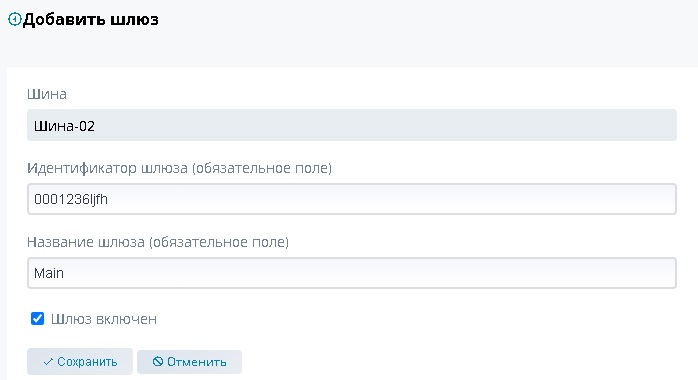698x380 pixels.
Task: Click the Добавить шлюз heading
Action: (90, 20)
